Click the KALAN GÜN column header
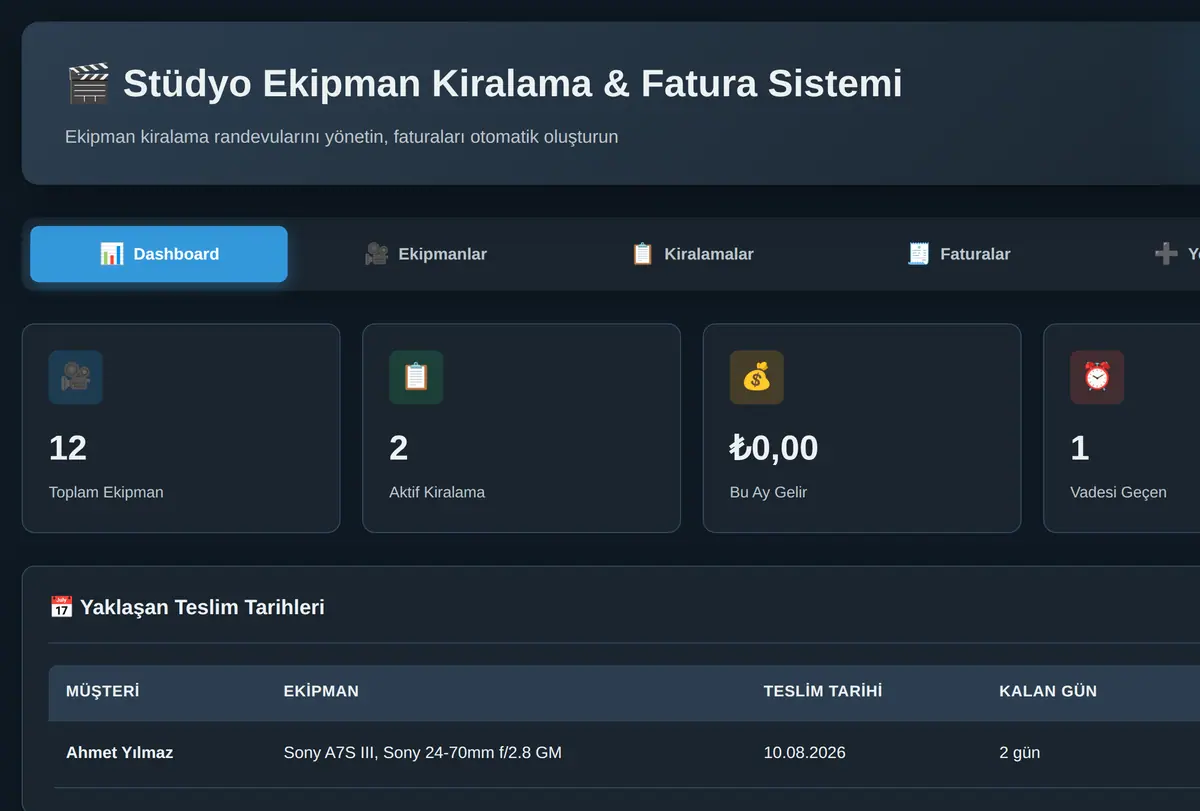This screenshot has width=1200, height=811. [1048, 691]
